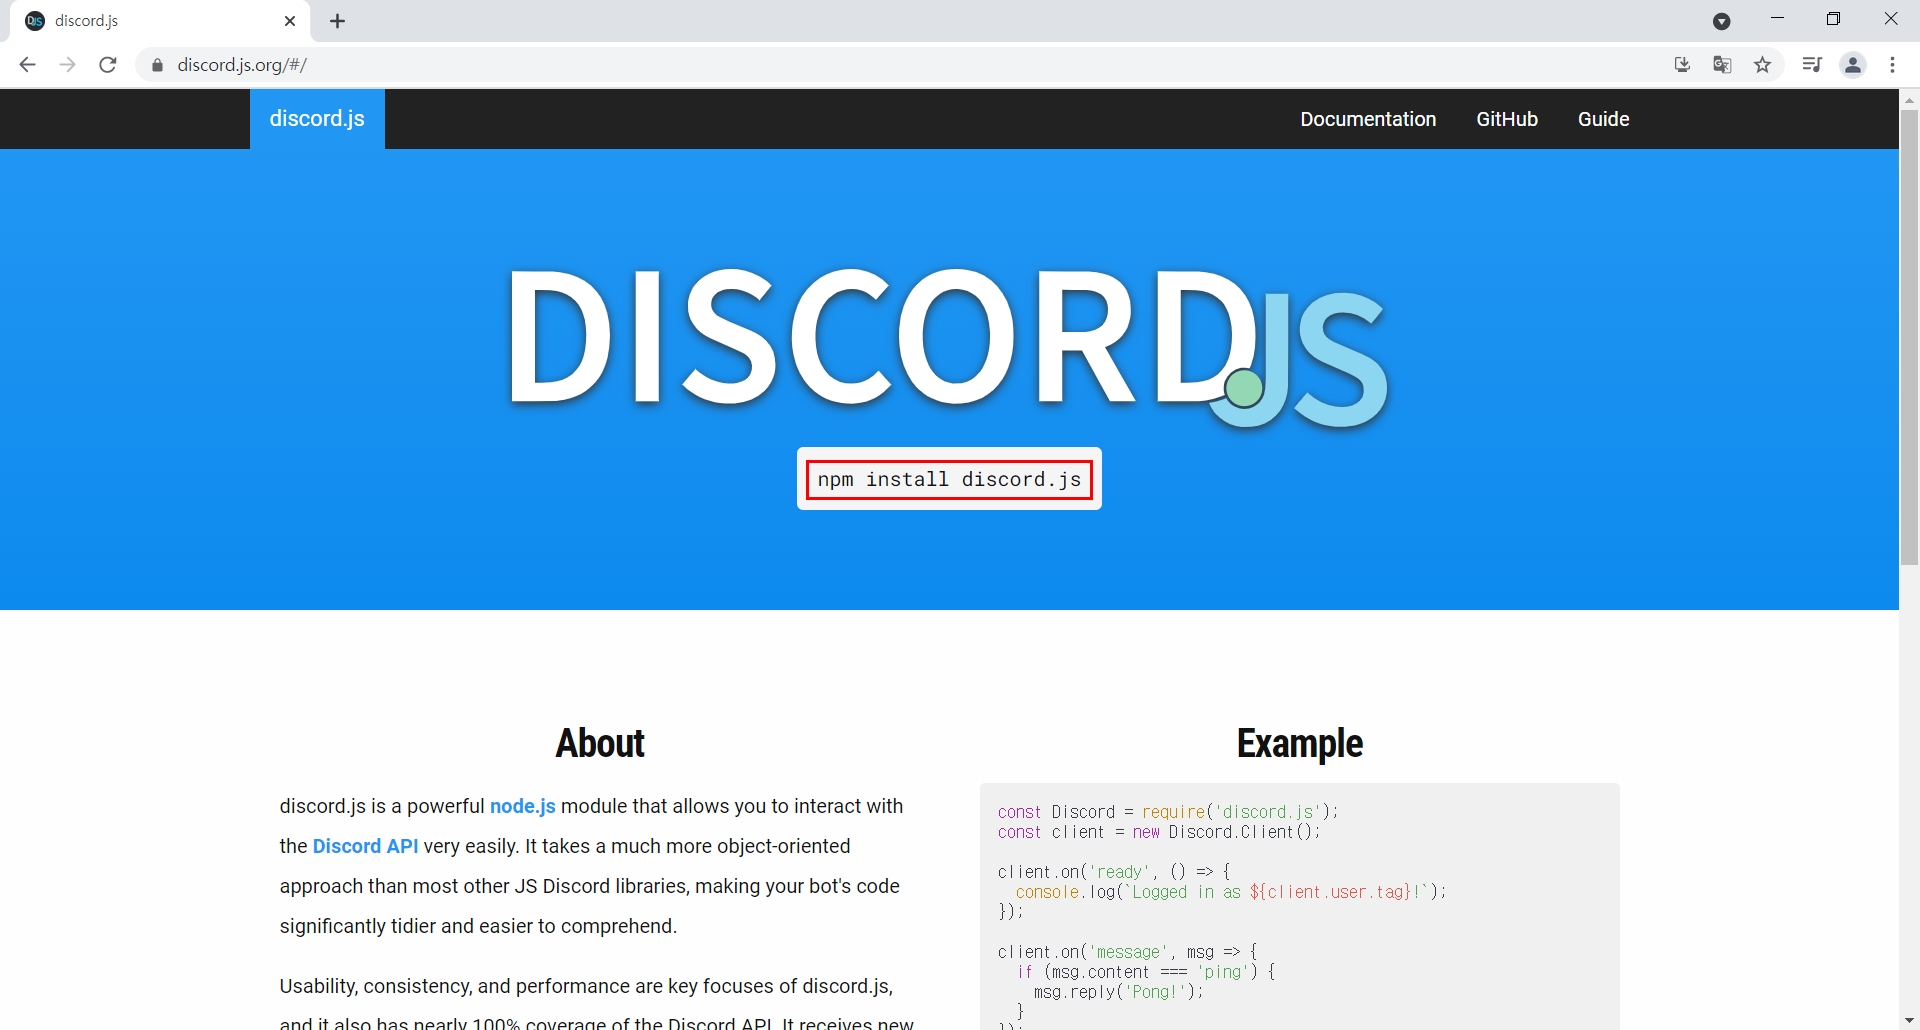This screenshot has width=1920, height=1030.
Task: Follow the node.js link
Action: (522, 806)
